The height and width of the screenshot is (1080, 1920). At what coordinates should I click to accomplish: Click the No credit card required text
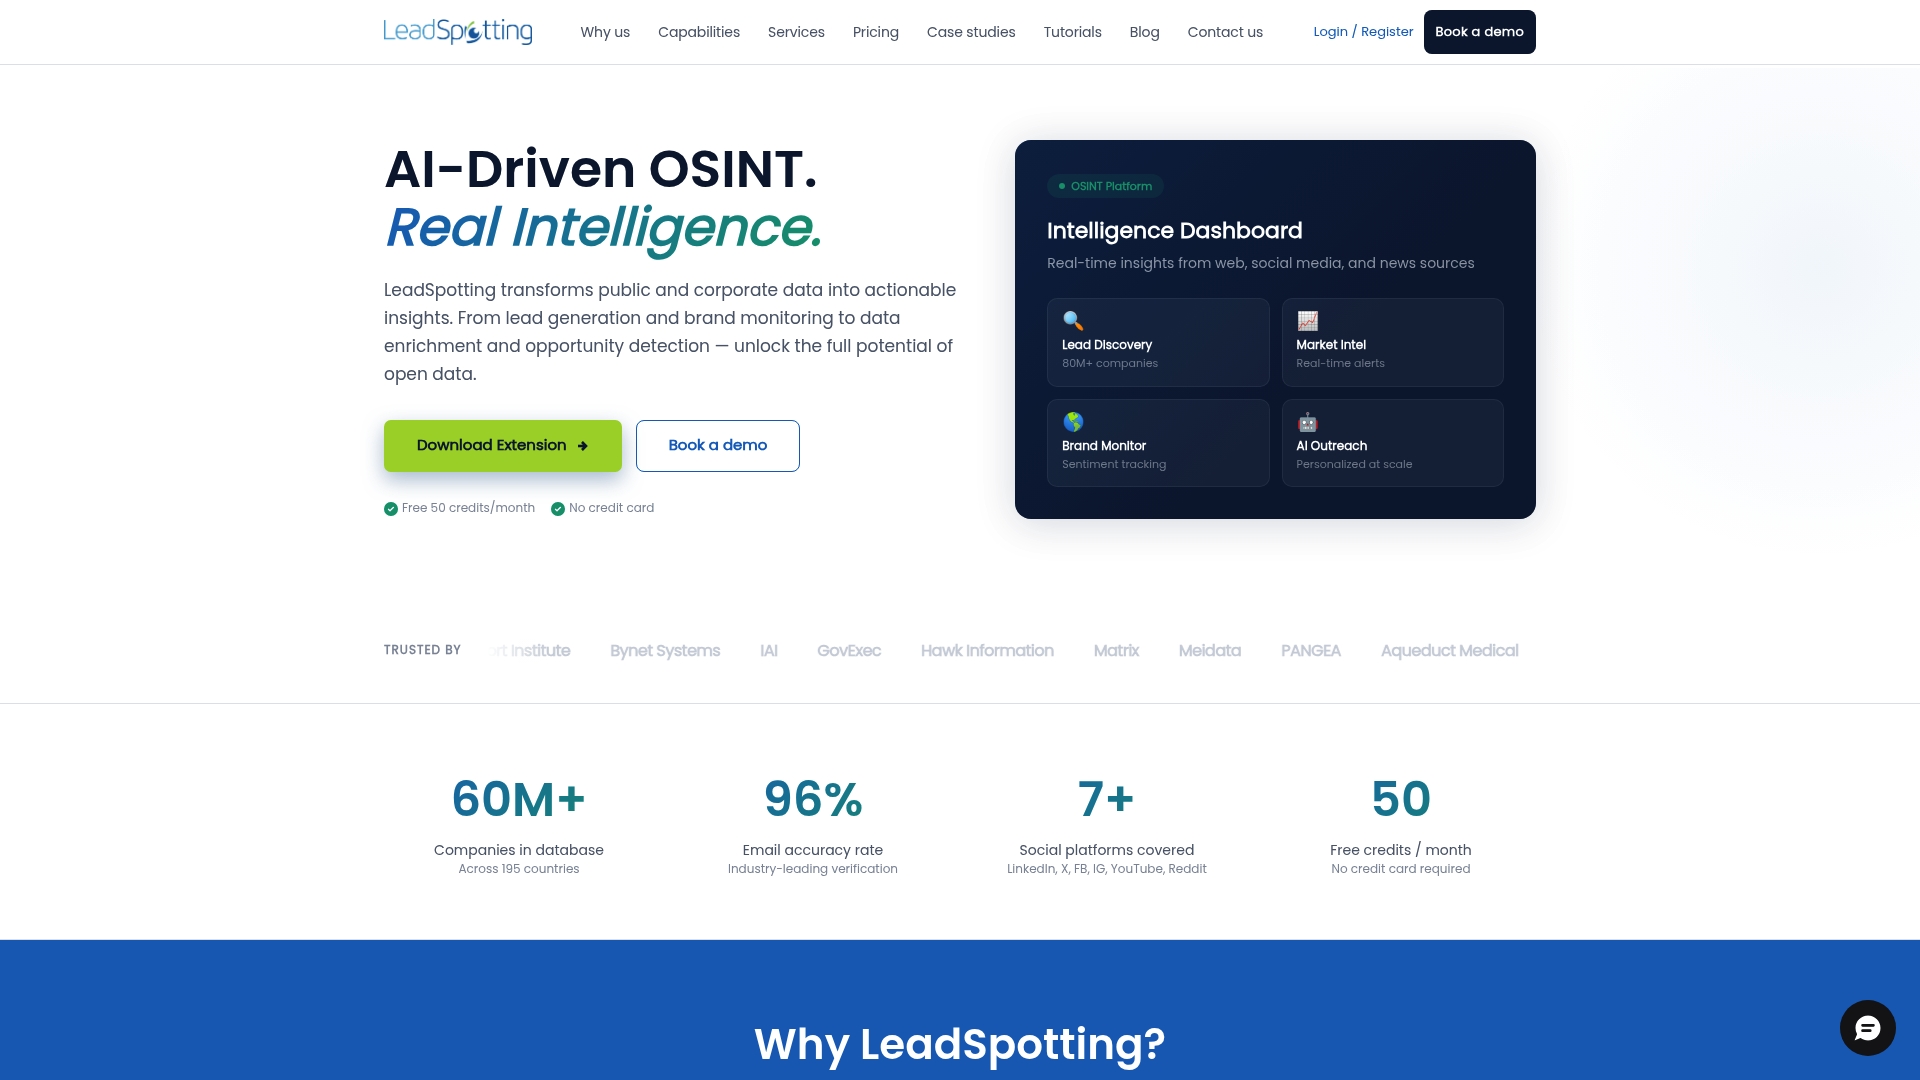pos(1401,869)
